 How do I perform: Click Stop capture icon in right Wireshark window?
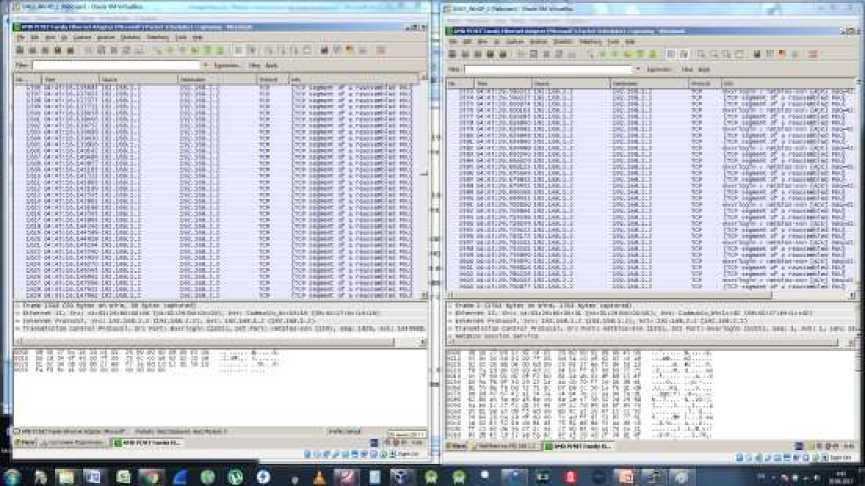(490, 55)
